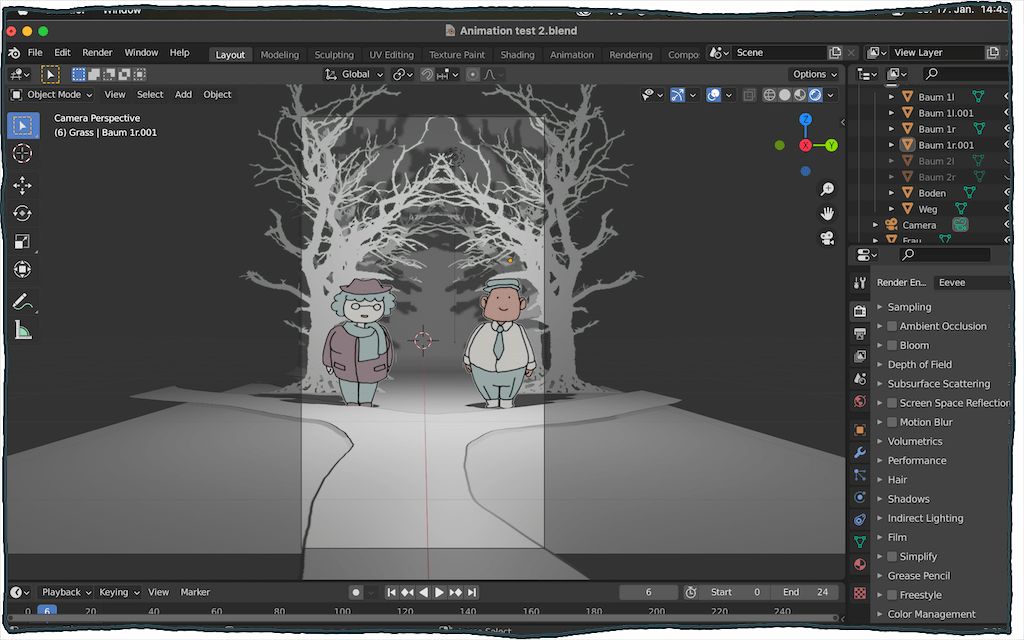1024x640 pixels.
Task: Jump to the animation end frame
Action: (472, 592)
